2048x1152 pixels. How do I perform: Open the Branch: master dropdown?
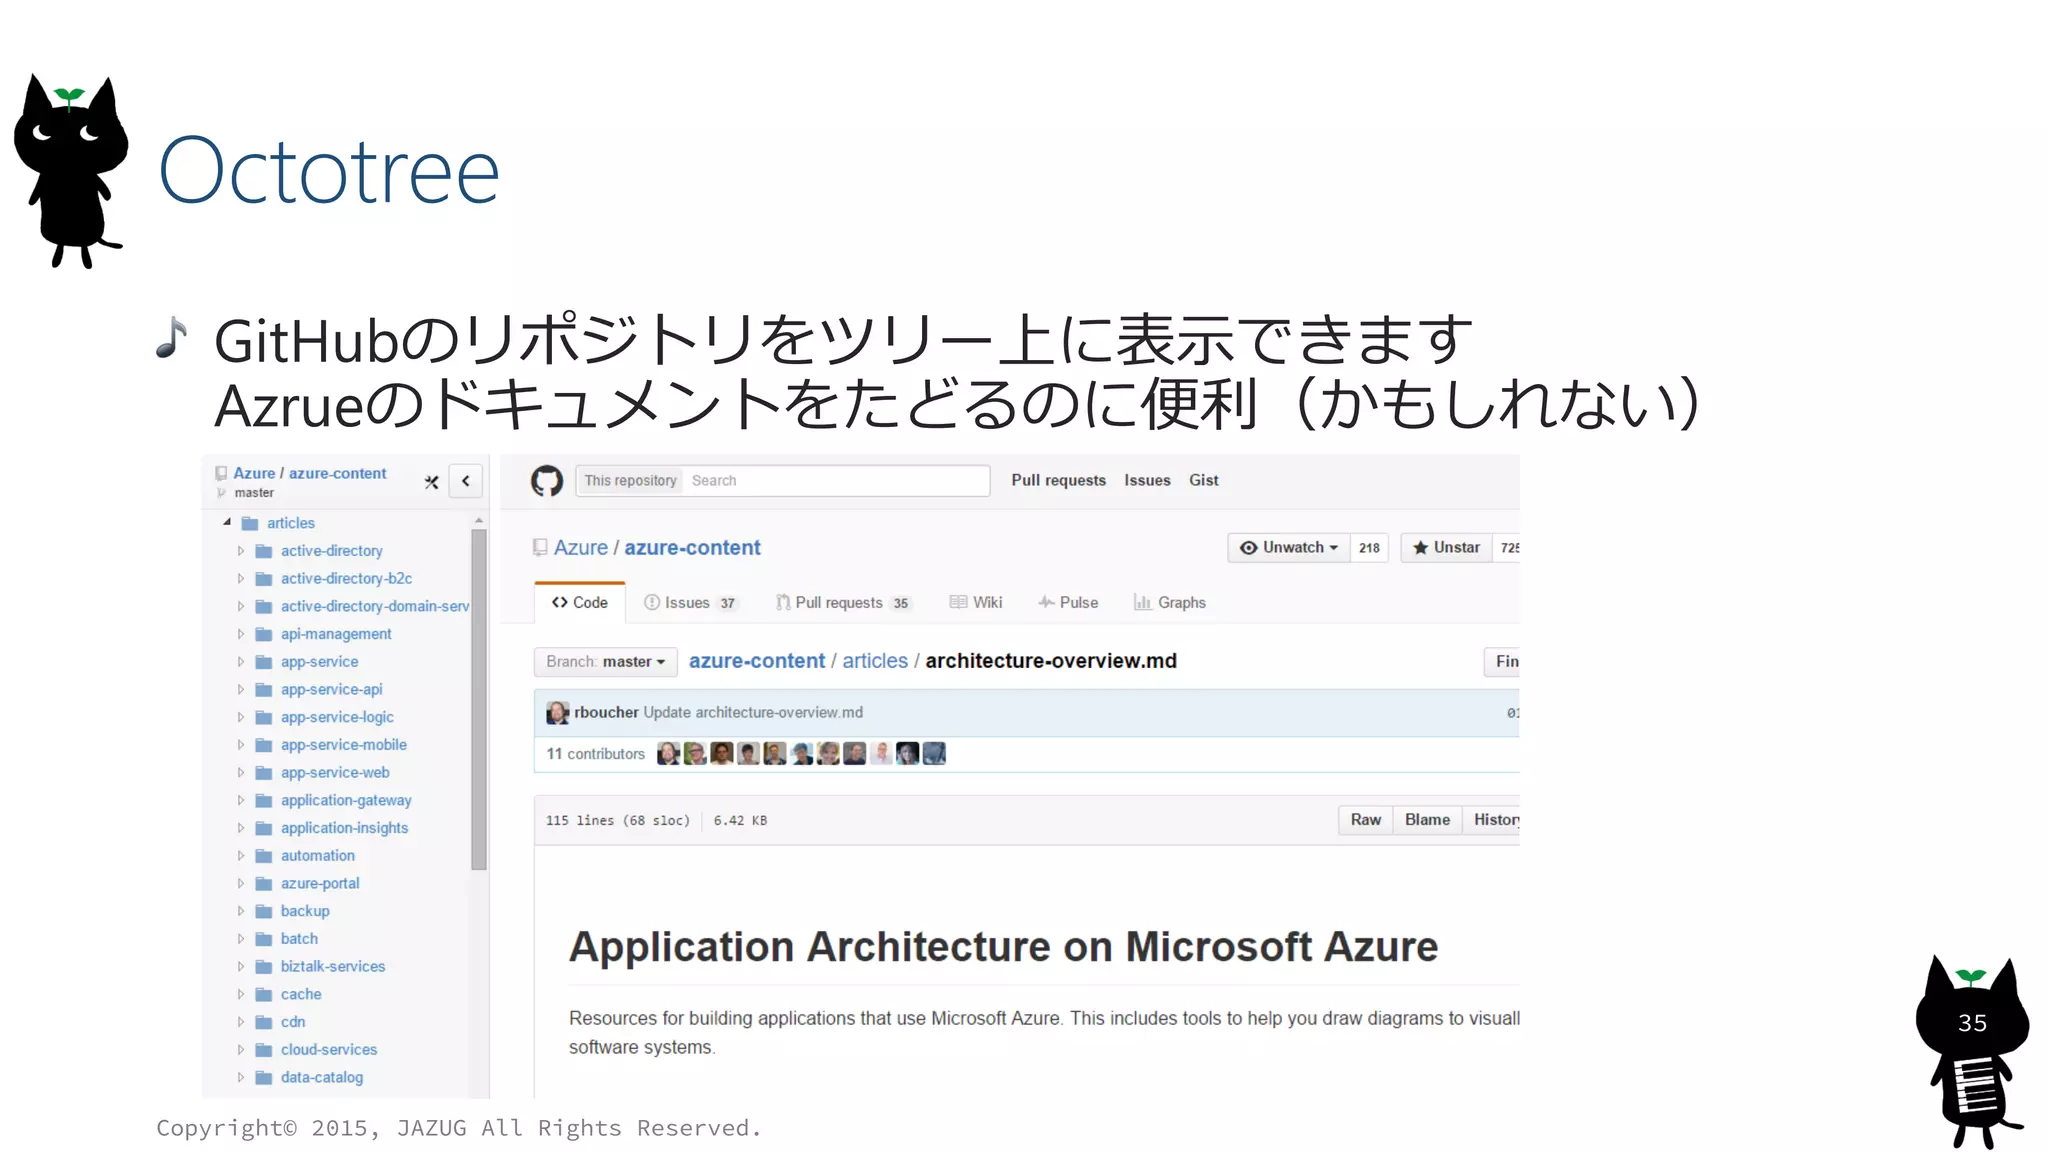point(606,662)
